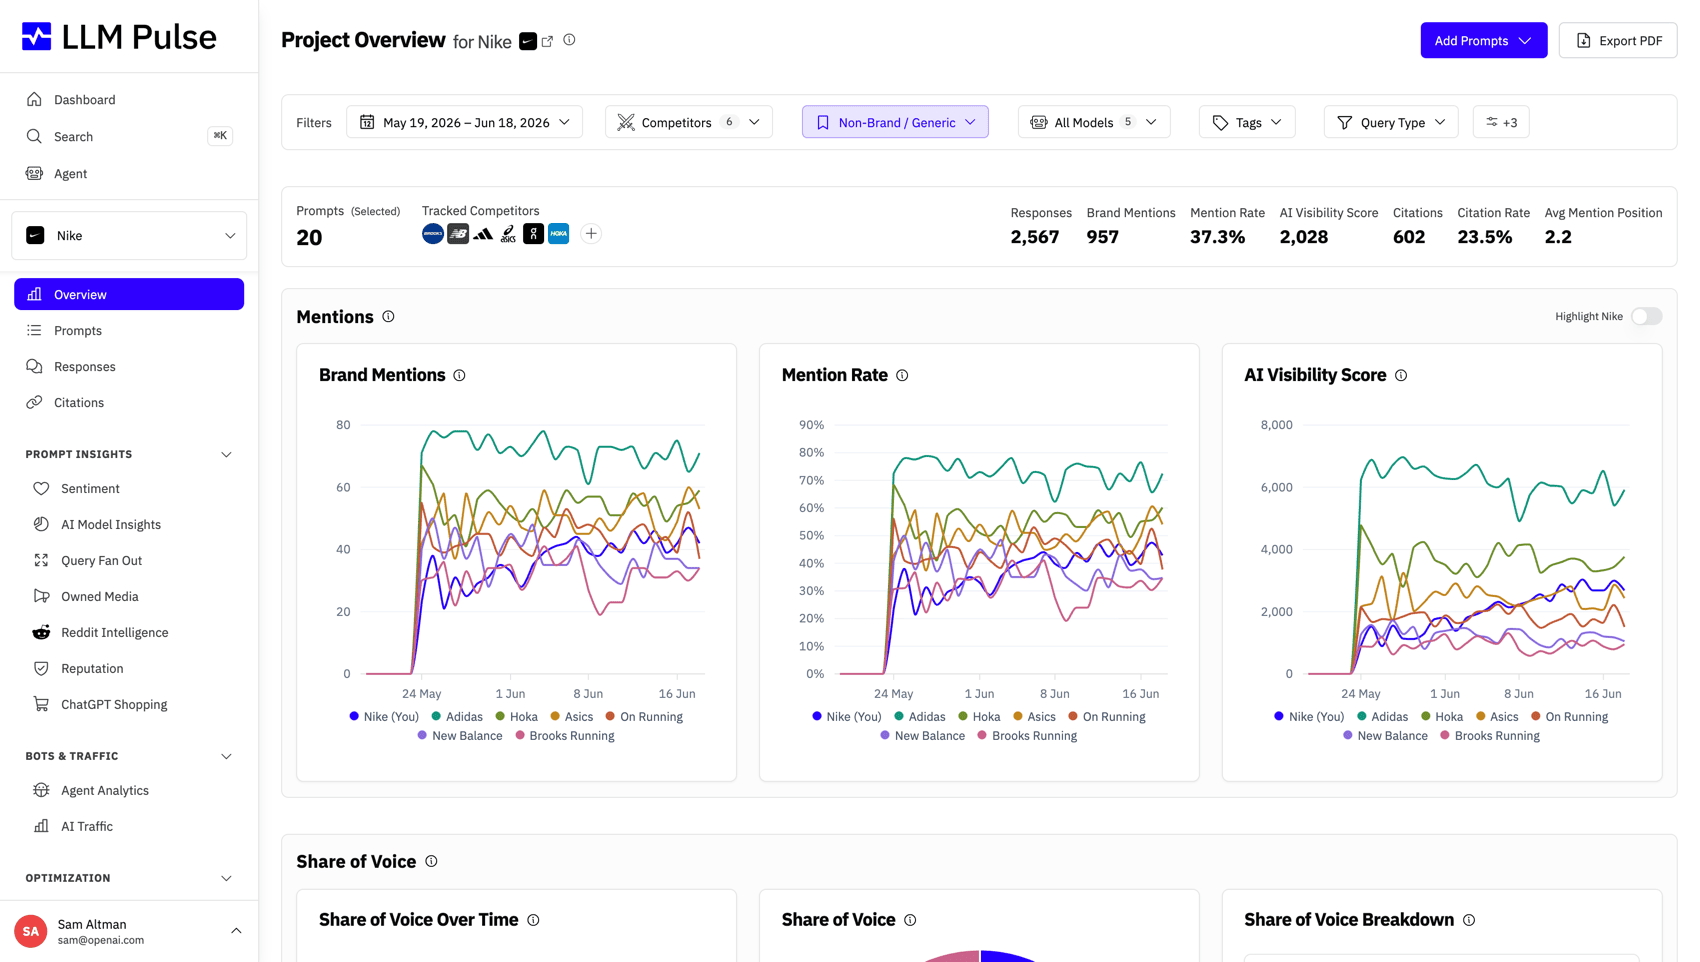Open the date range filter dropdown
The image size is (1700, 962).
(x=464, y=122)
